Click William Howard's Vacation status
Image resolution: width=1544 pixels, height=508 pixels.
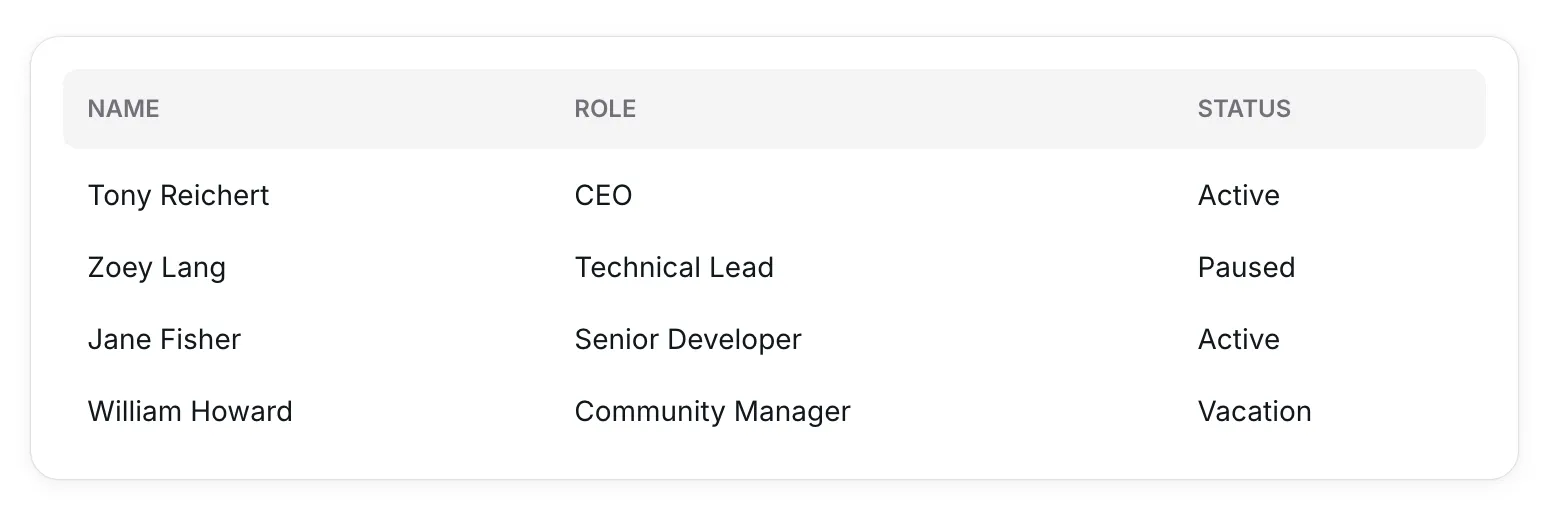tap(1254, 412)
